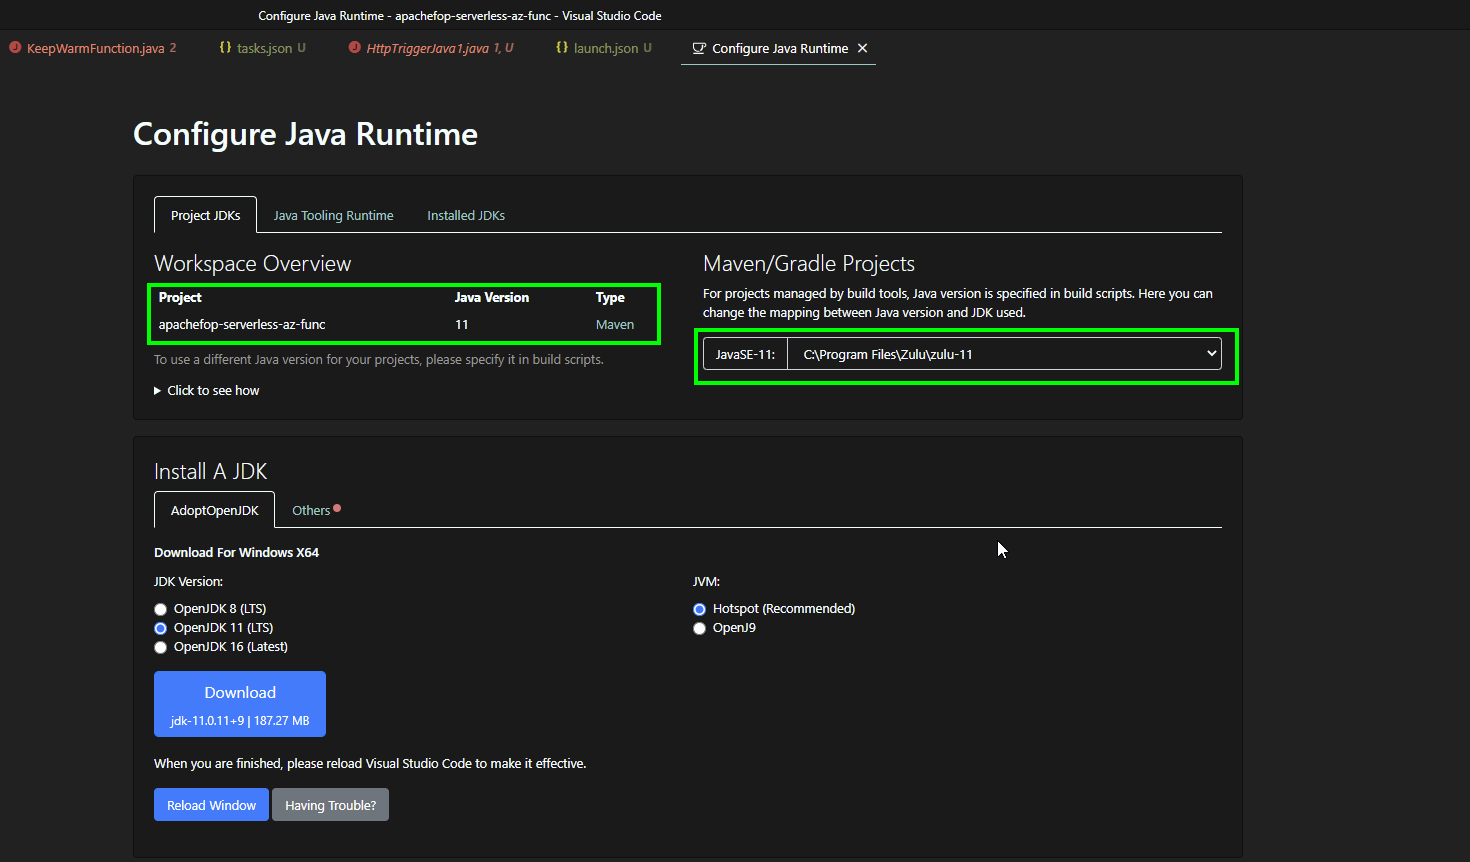
Task: Click the Java error icon on KeepWarmFunction.java tab
Action: pos(15,48)
